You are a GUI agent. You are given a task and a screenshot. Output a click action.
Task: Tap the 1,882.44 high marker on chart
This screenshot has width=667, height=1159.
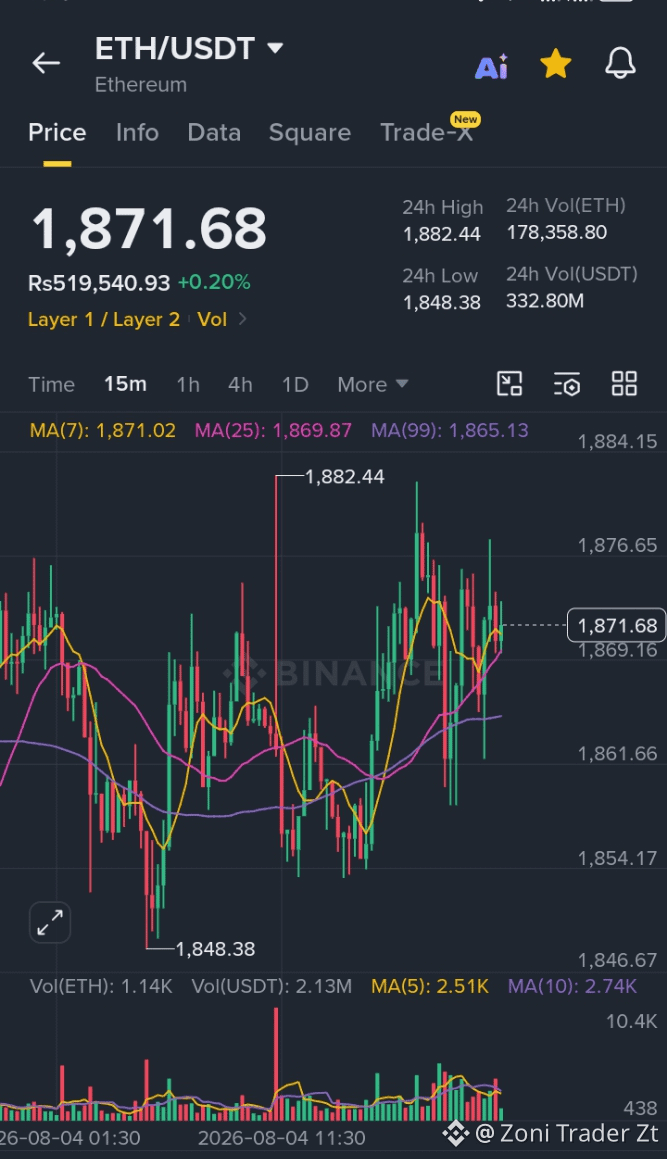[345, 477]
